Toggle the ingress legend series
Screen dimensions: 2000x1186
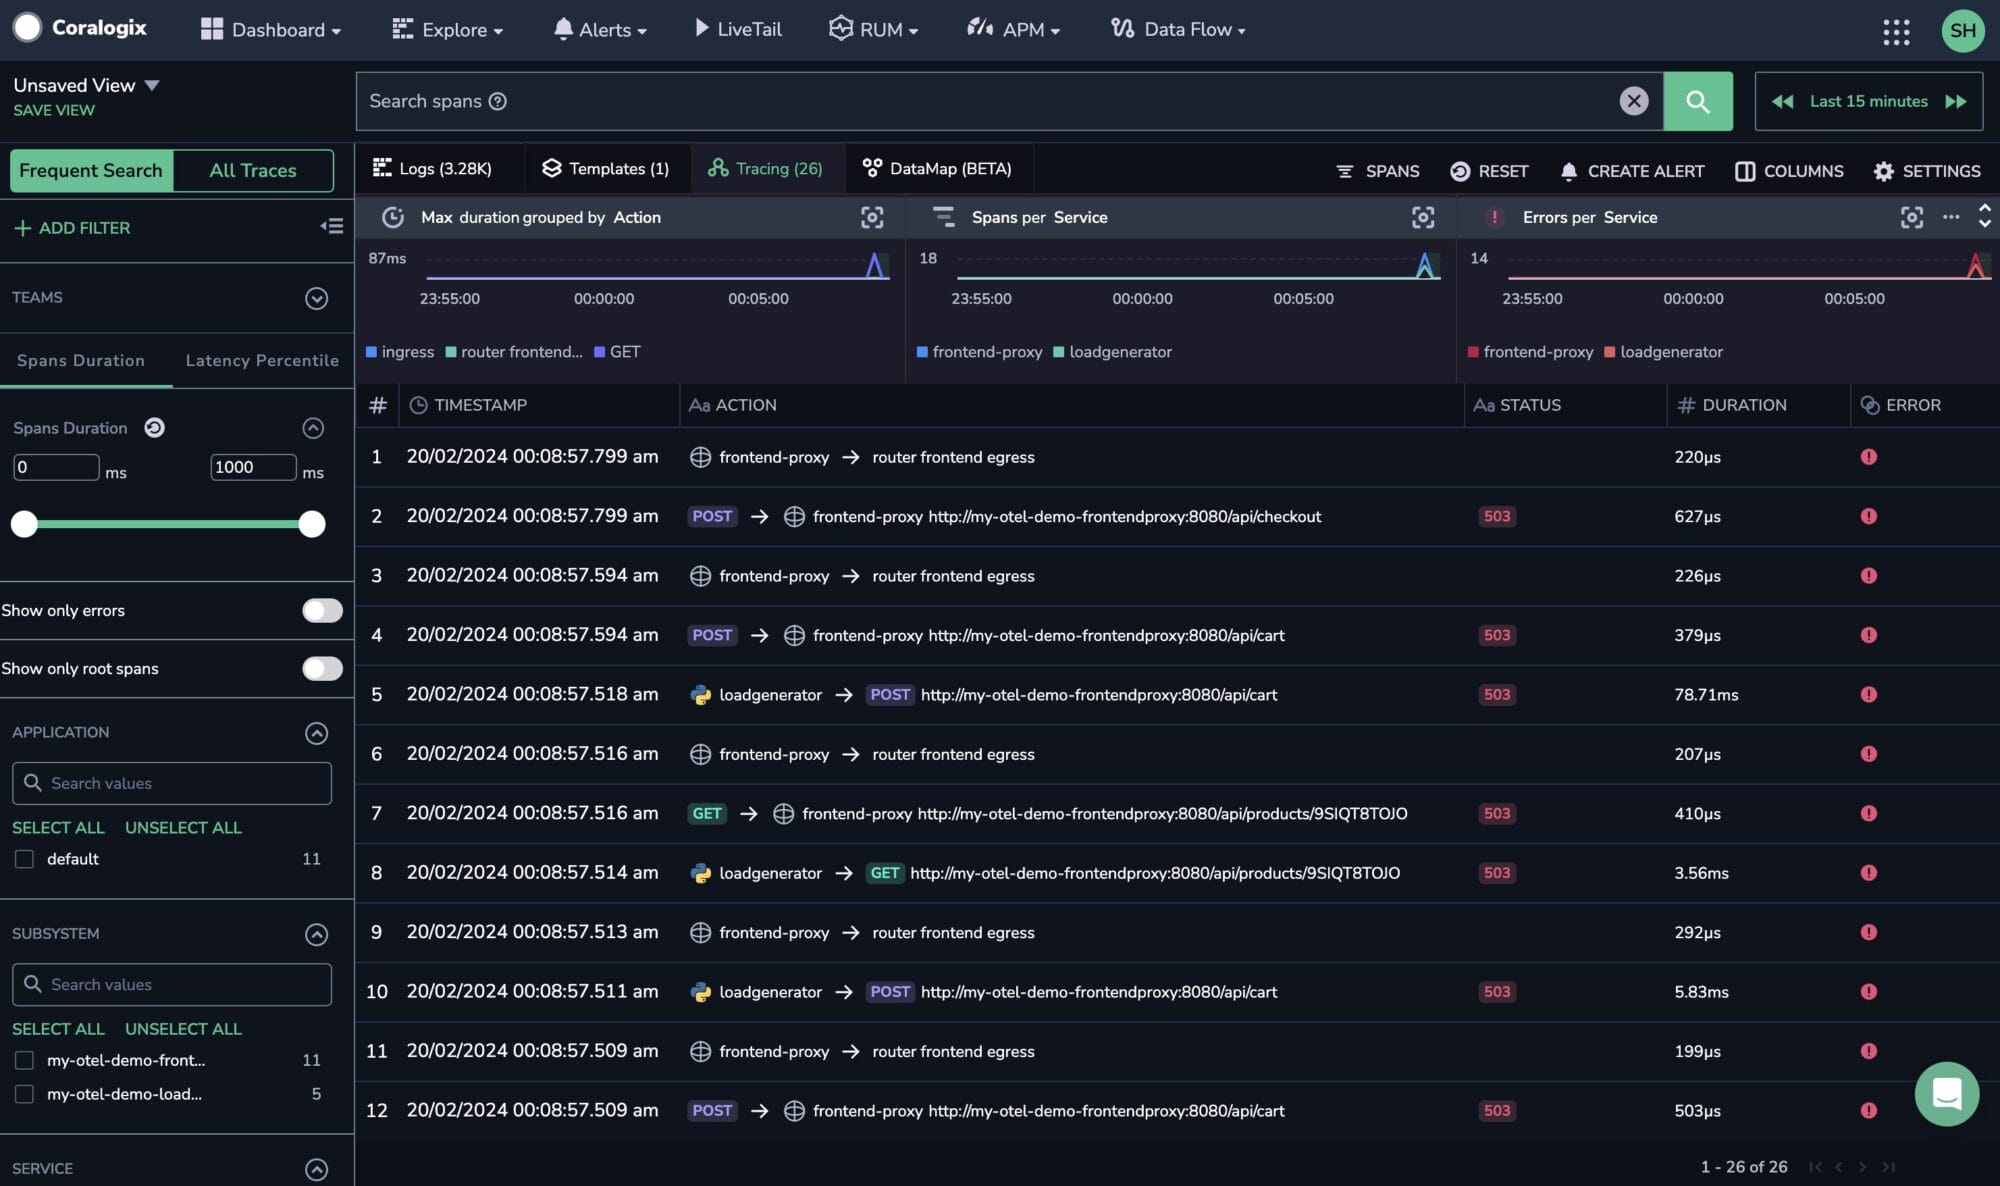[x=400, y=352]
